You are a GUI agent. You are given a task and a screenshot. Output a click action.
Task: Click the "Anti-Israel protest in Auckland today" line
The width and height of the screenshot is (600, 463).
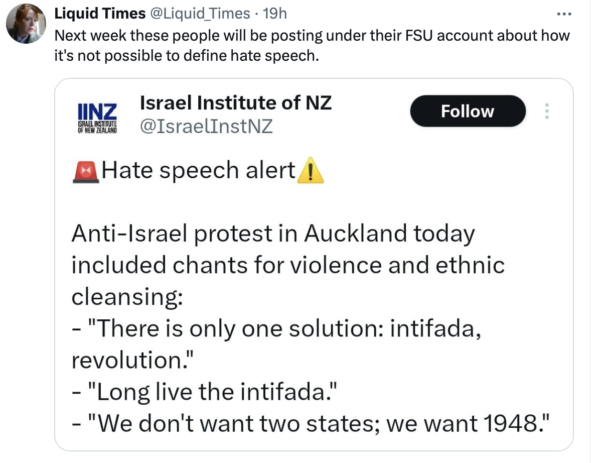pos(272,234)
